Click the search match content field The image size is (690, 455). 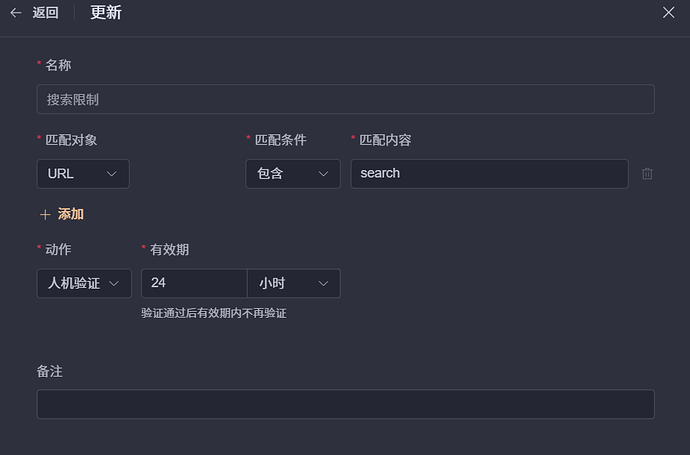[489, 174]
